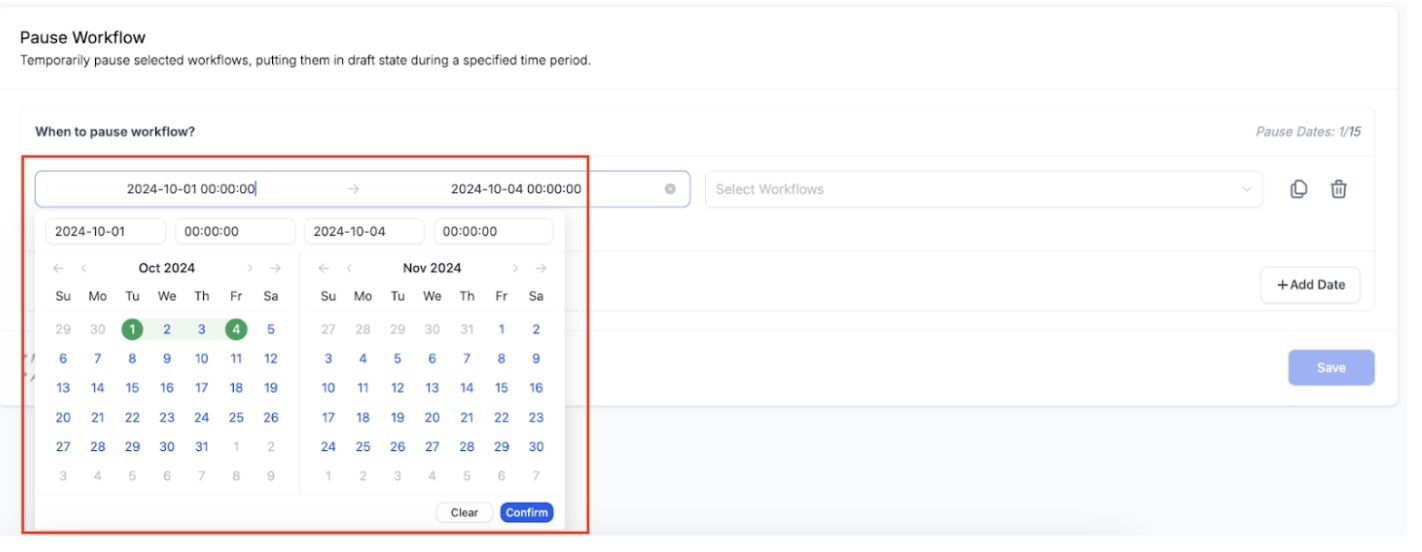The image size is (1422, 552).
Task: Click the Nov 2024 month header
Action: (432, 268)
